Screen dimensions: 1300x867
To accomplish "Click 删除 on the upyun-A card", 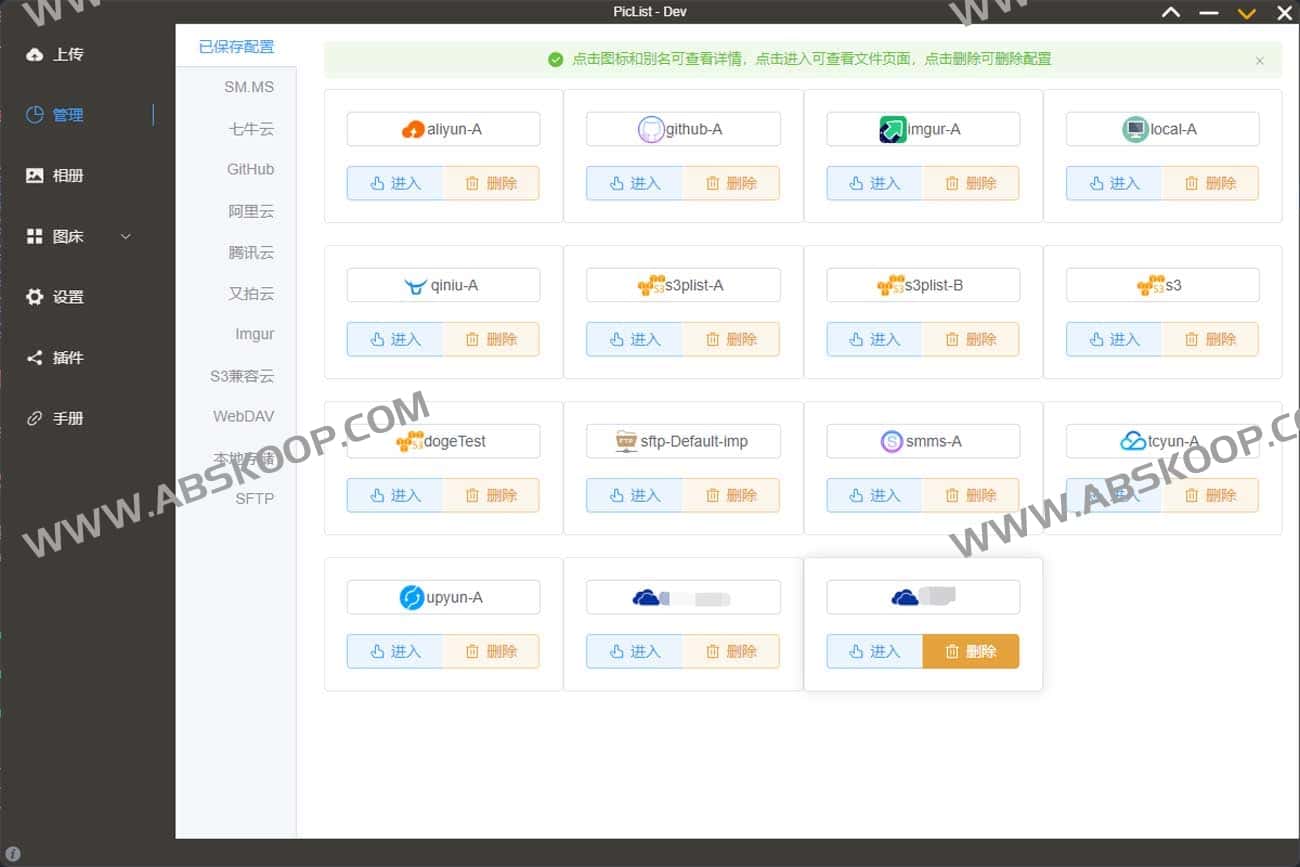I will tap(492, 651).
